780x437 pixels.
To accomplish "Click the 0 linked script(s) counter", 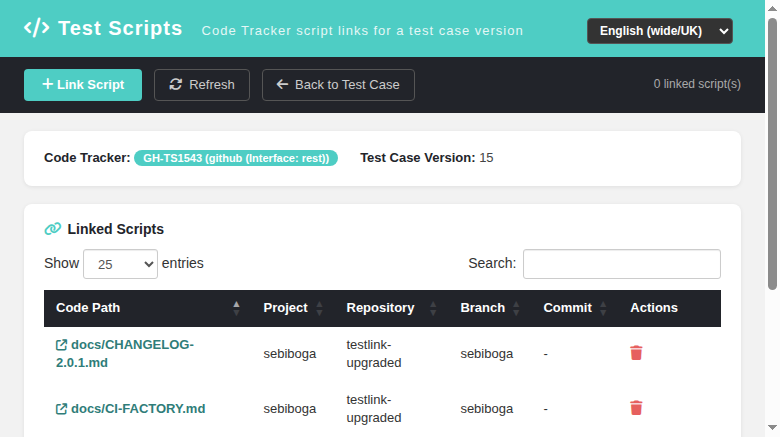I will [x=697, y=84].
